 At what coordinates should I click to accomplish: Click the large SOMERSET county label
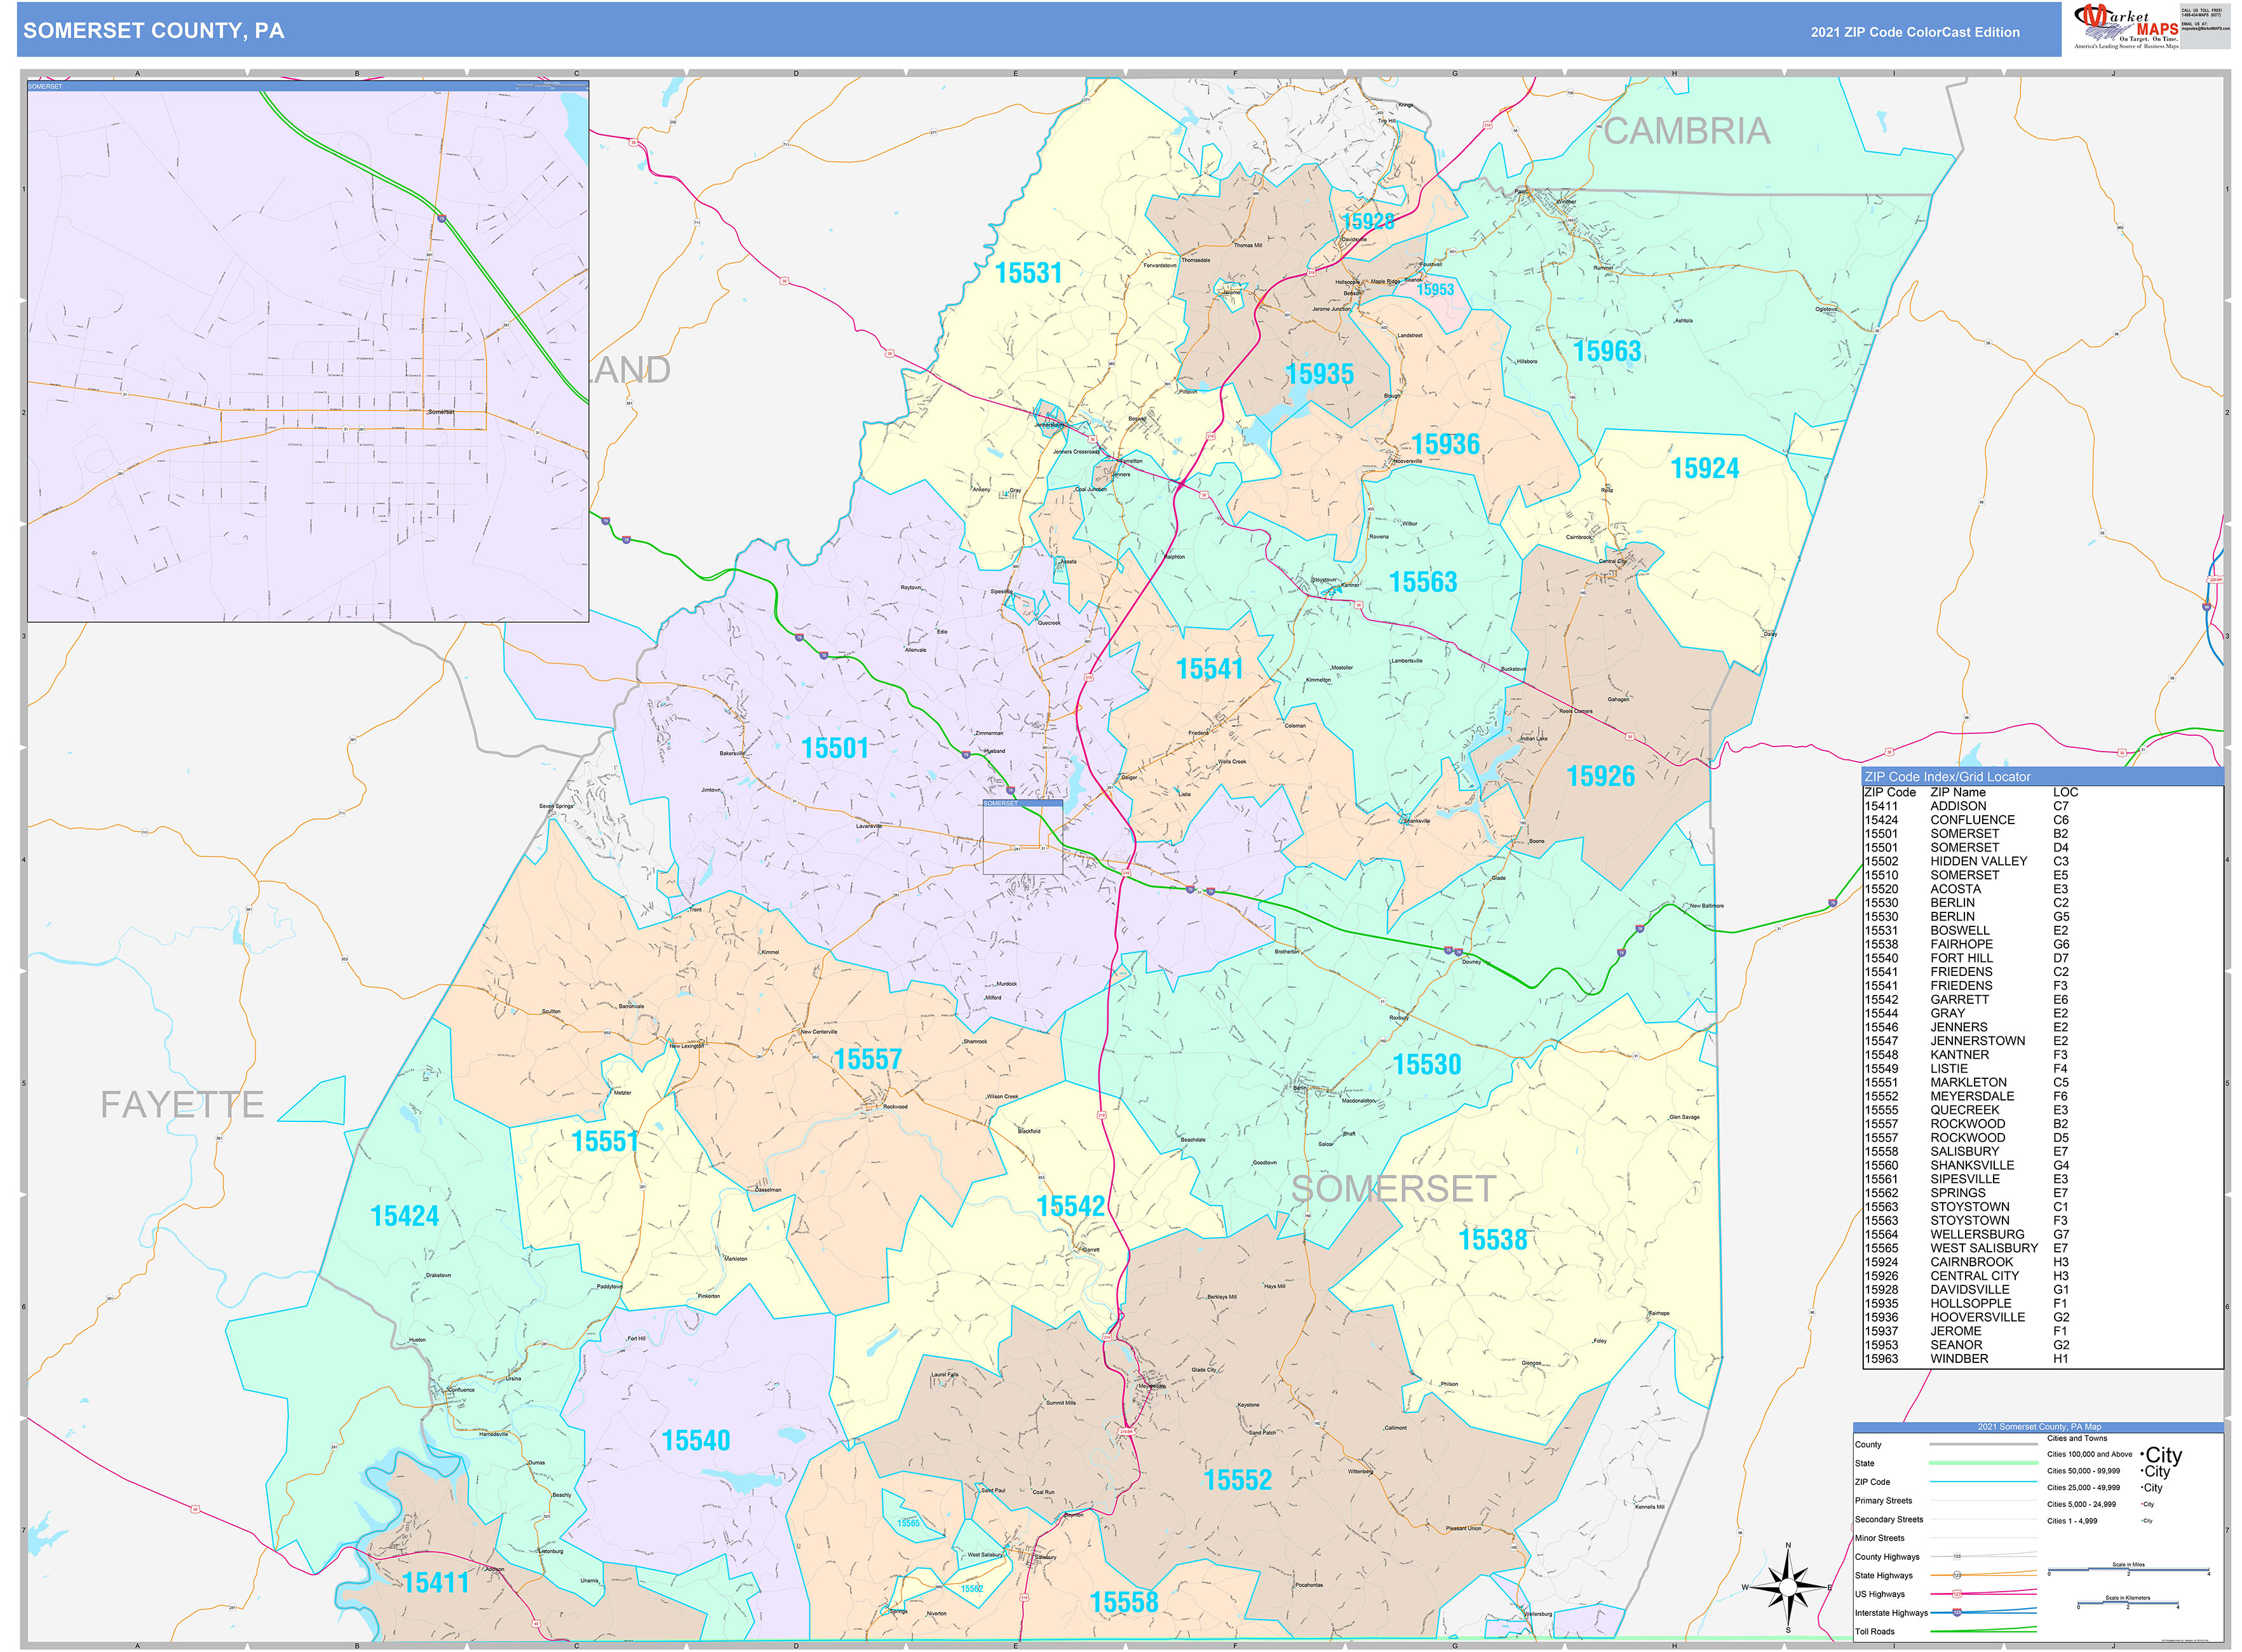click(x=1393, y=1189)
